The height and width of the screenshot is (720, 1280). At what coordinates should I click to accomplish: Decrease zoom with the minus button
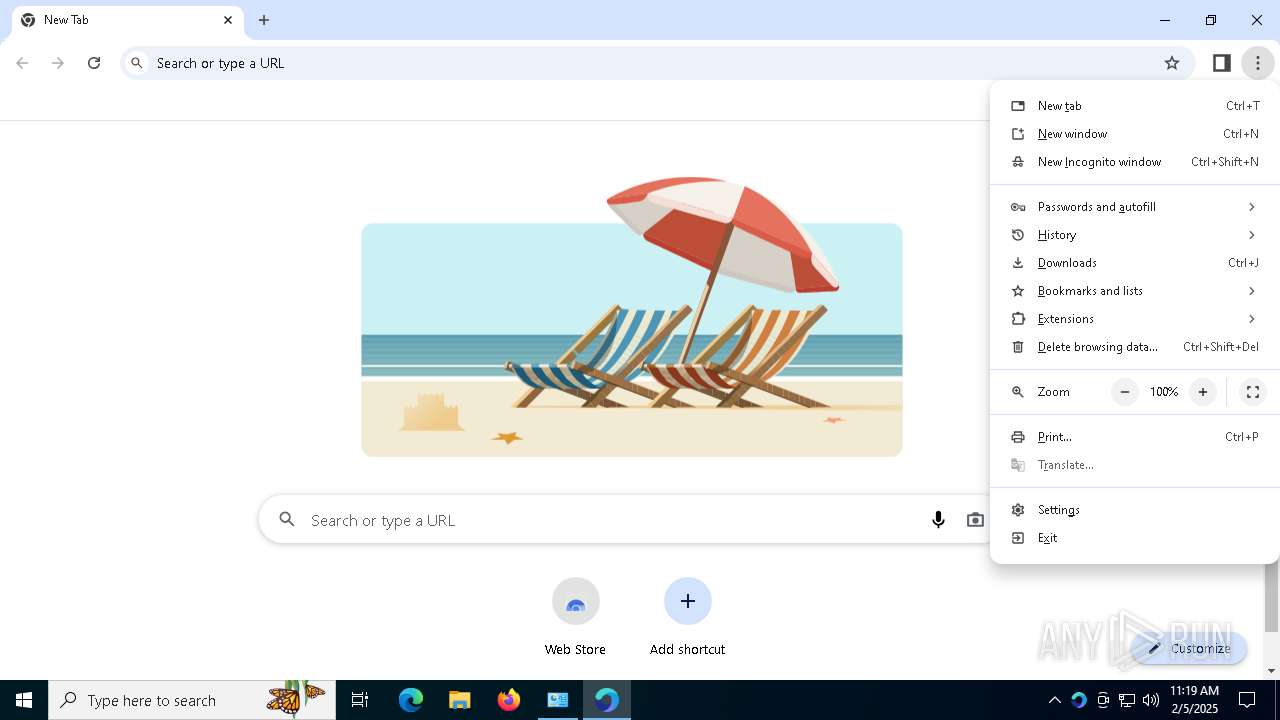[x=1125, y=392]
